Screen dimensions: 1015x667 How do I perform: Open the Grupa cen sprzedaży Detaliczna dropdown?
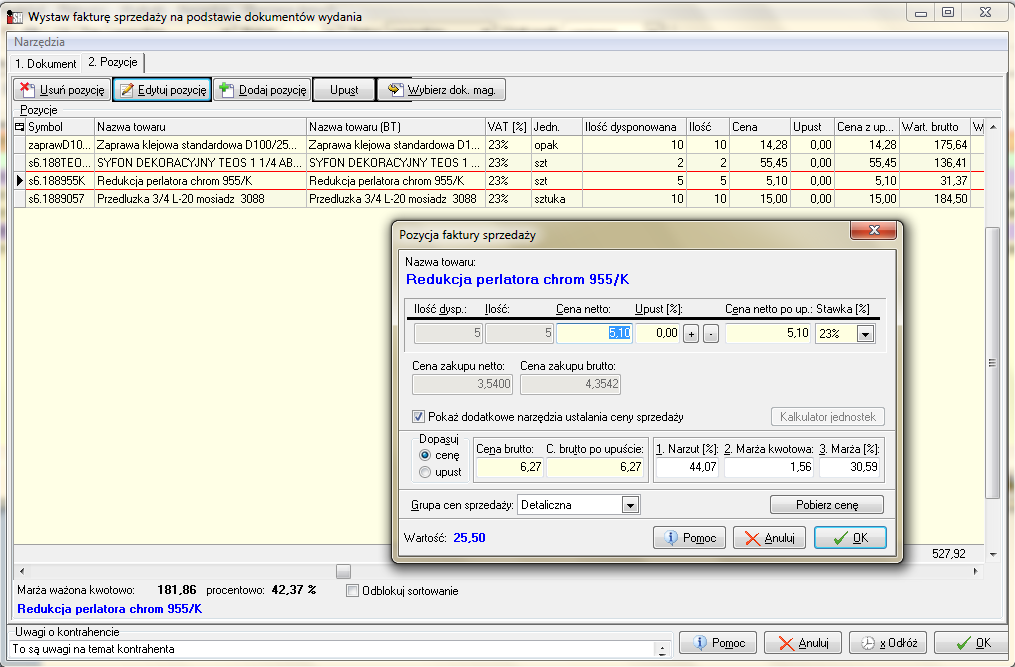tap(630, 505)
